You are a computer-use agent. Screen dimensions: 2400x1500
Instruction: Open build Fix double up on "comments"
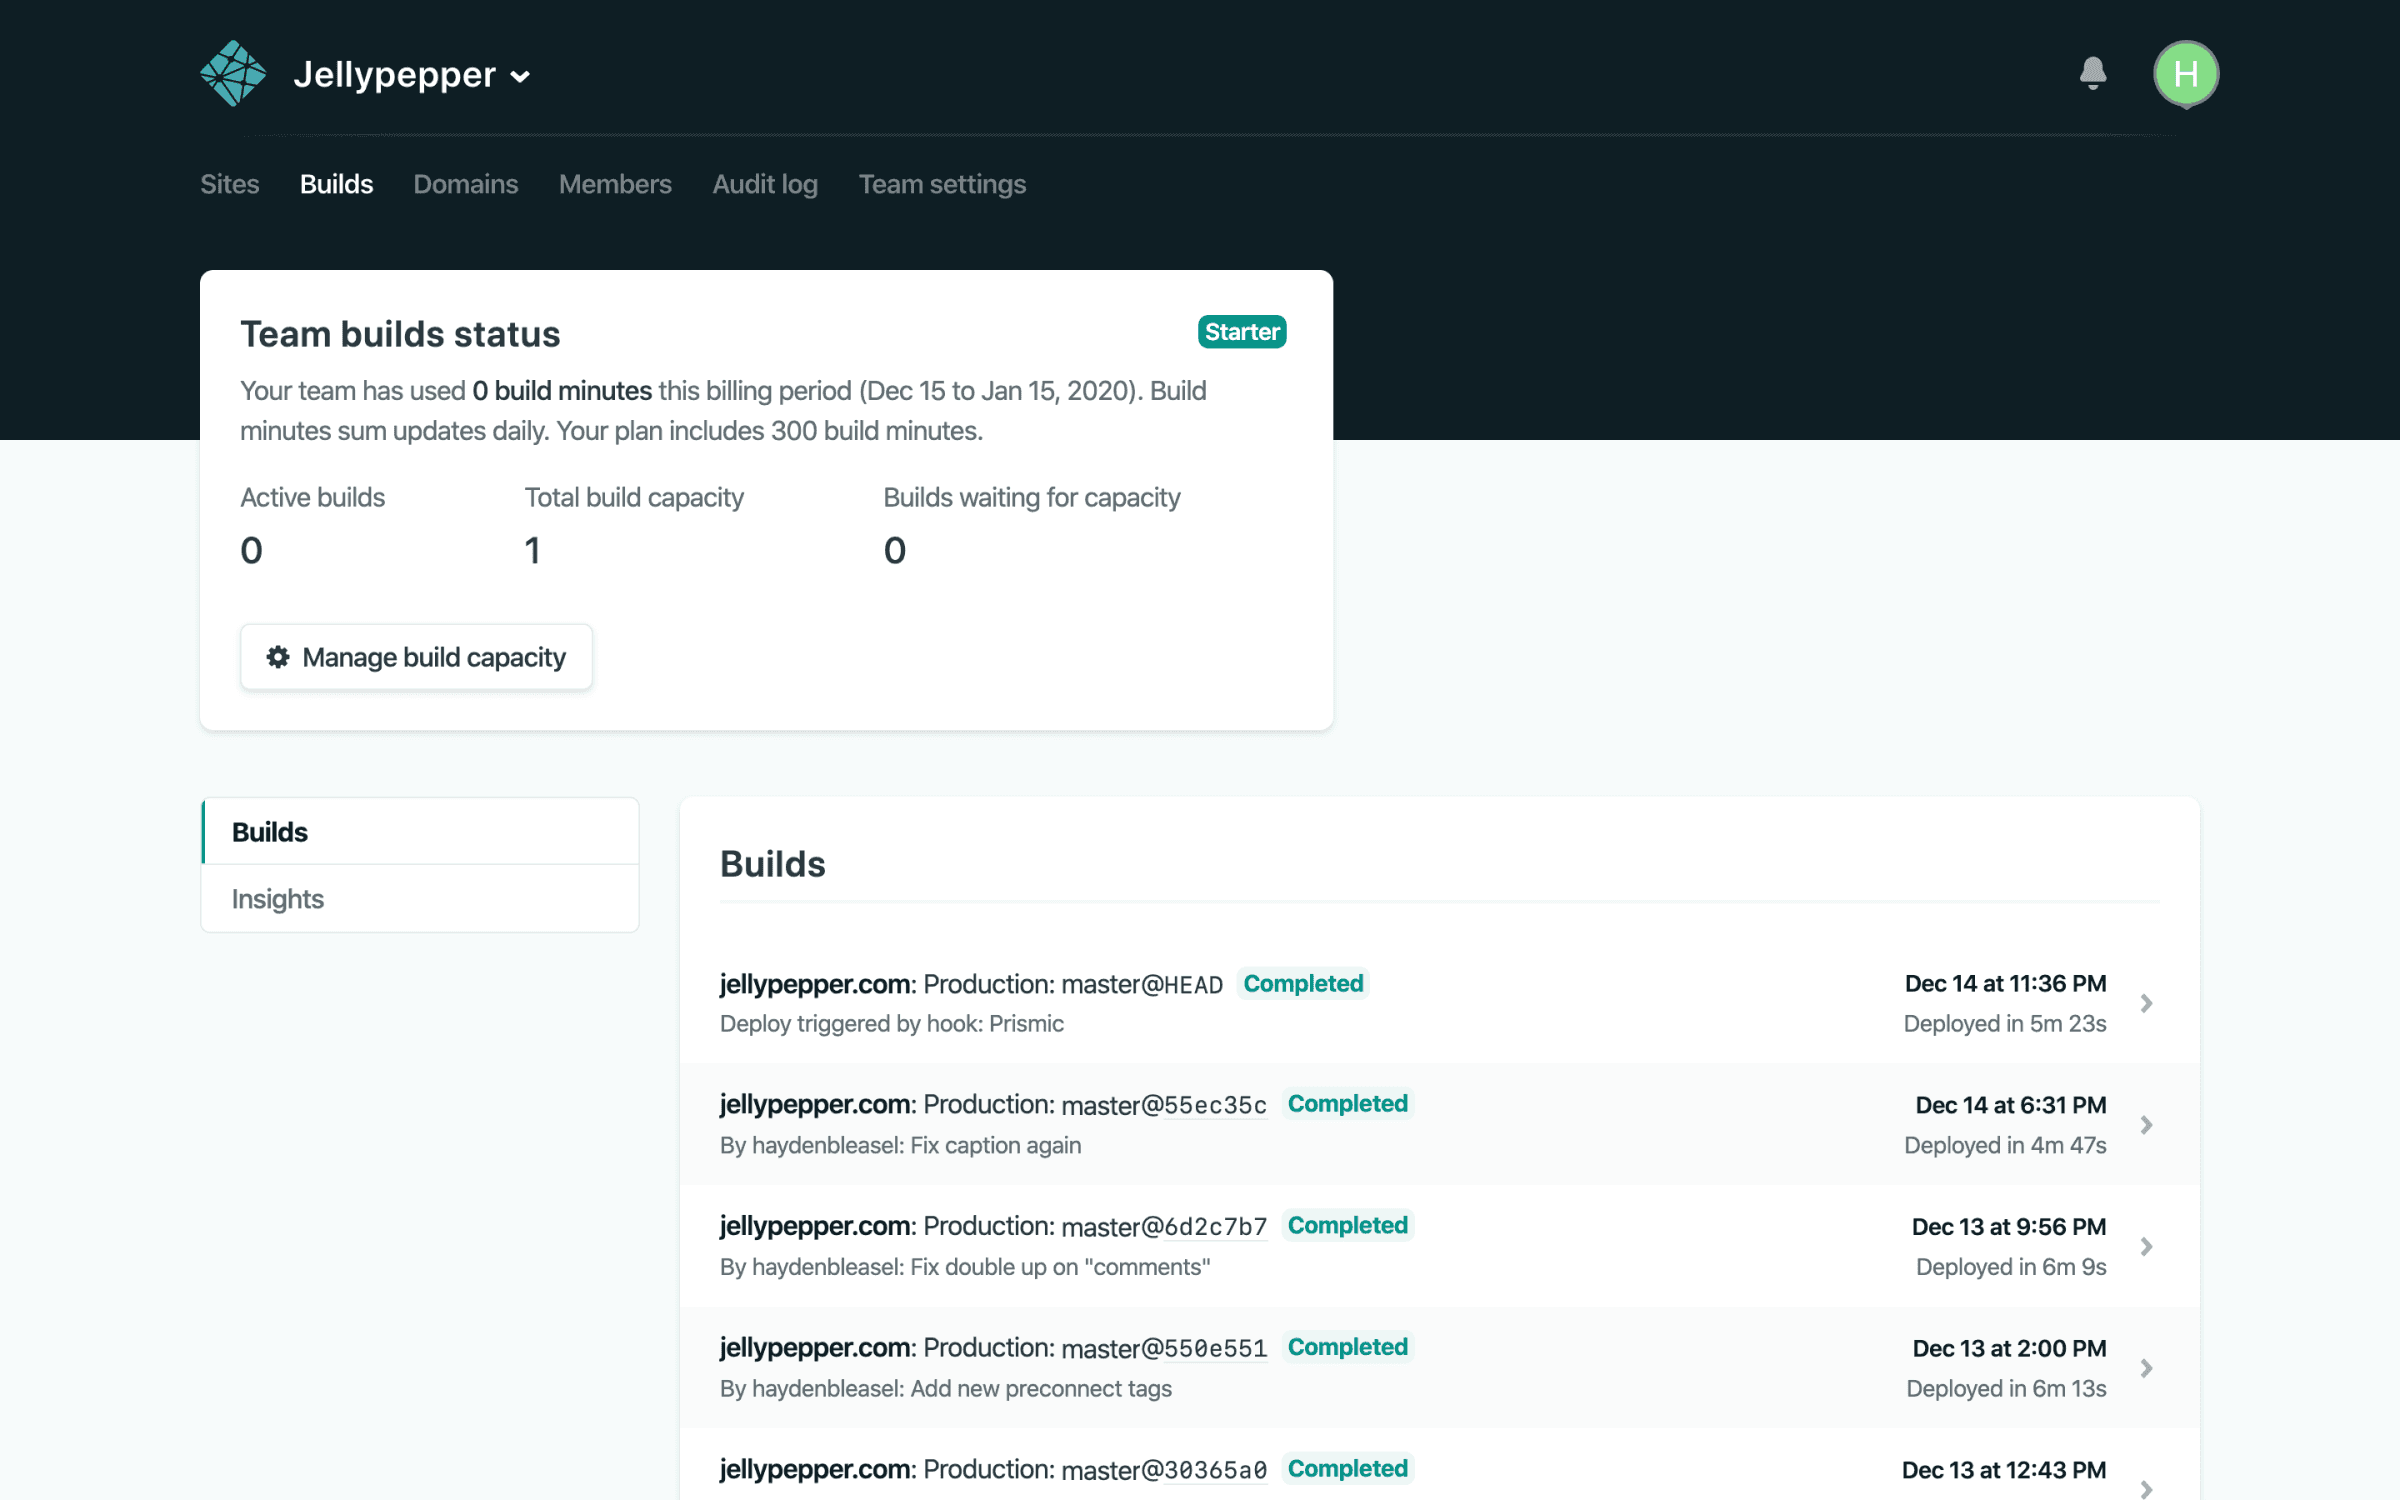1439,1246
